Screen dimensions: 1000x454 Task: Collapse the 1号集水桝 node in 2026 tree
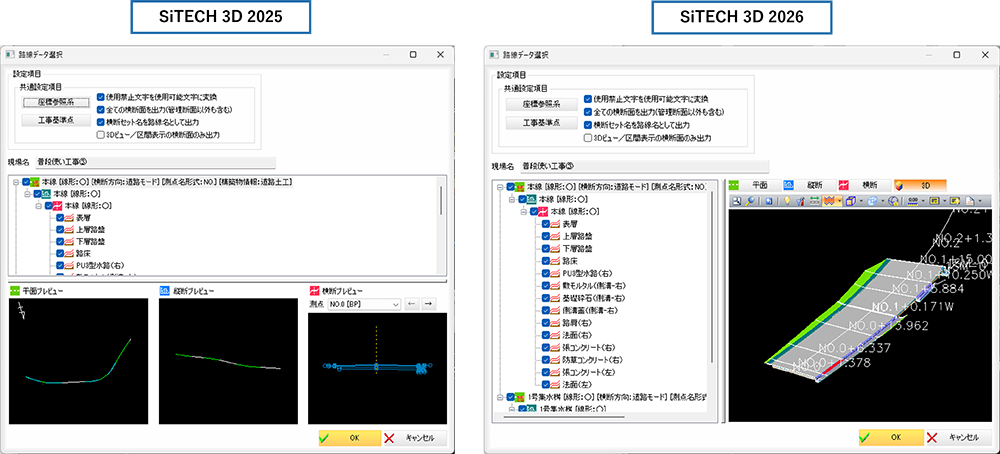click(501, 397)
